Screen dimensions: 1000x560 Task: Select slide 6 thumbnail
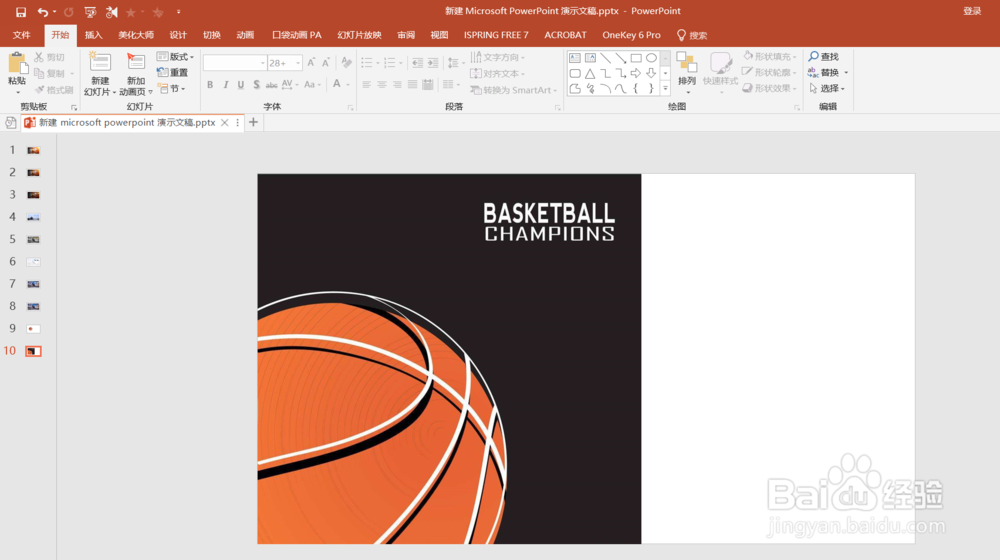click(33, 262)
